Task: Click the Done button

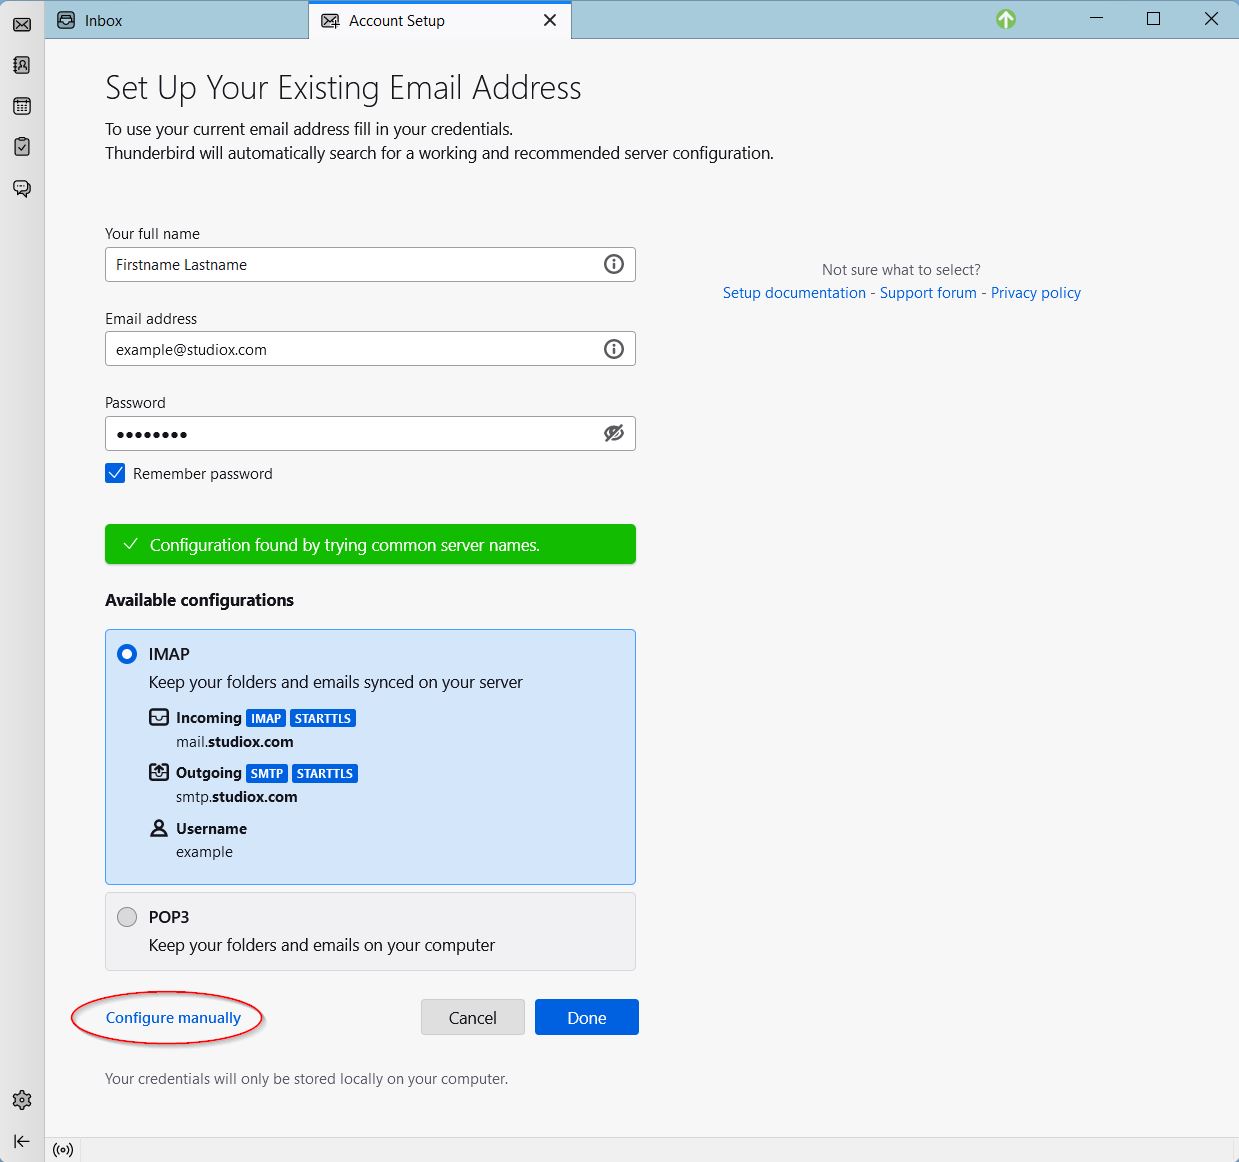Action: click(587, 1017)
